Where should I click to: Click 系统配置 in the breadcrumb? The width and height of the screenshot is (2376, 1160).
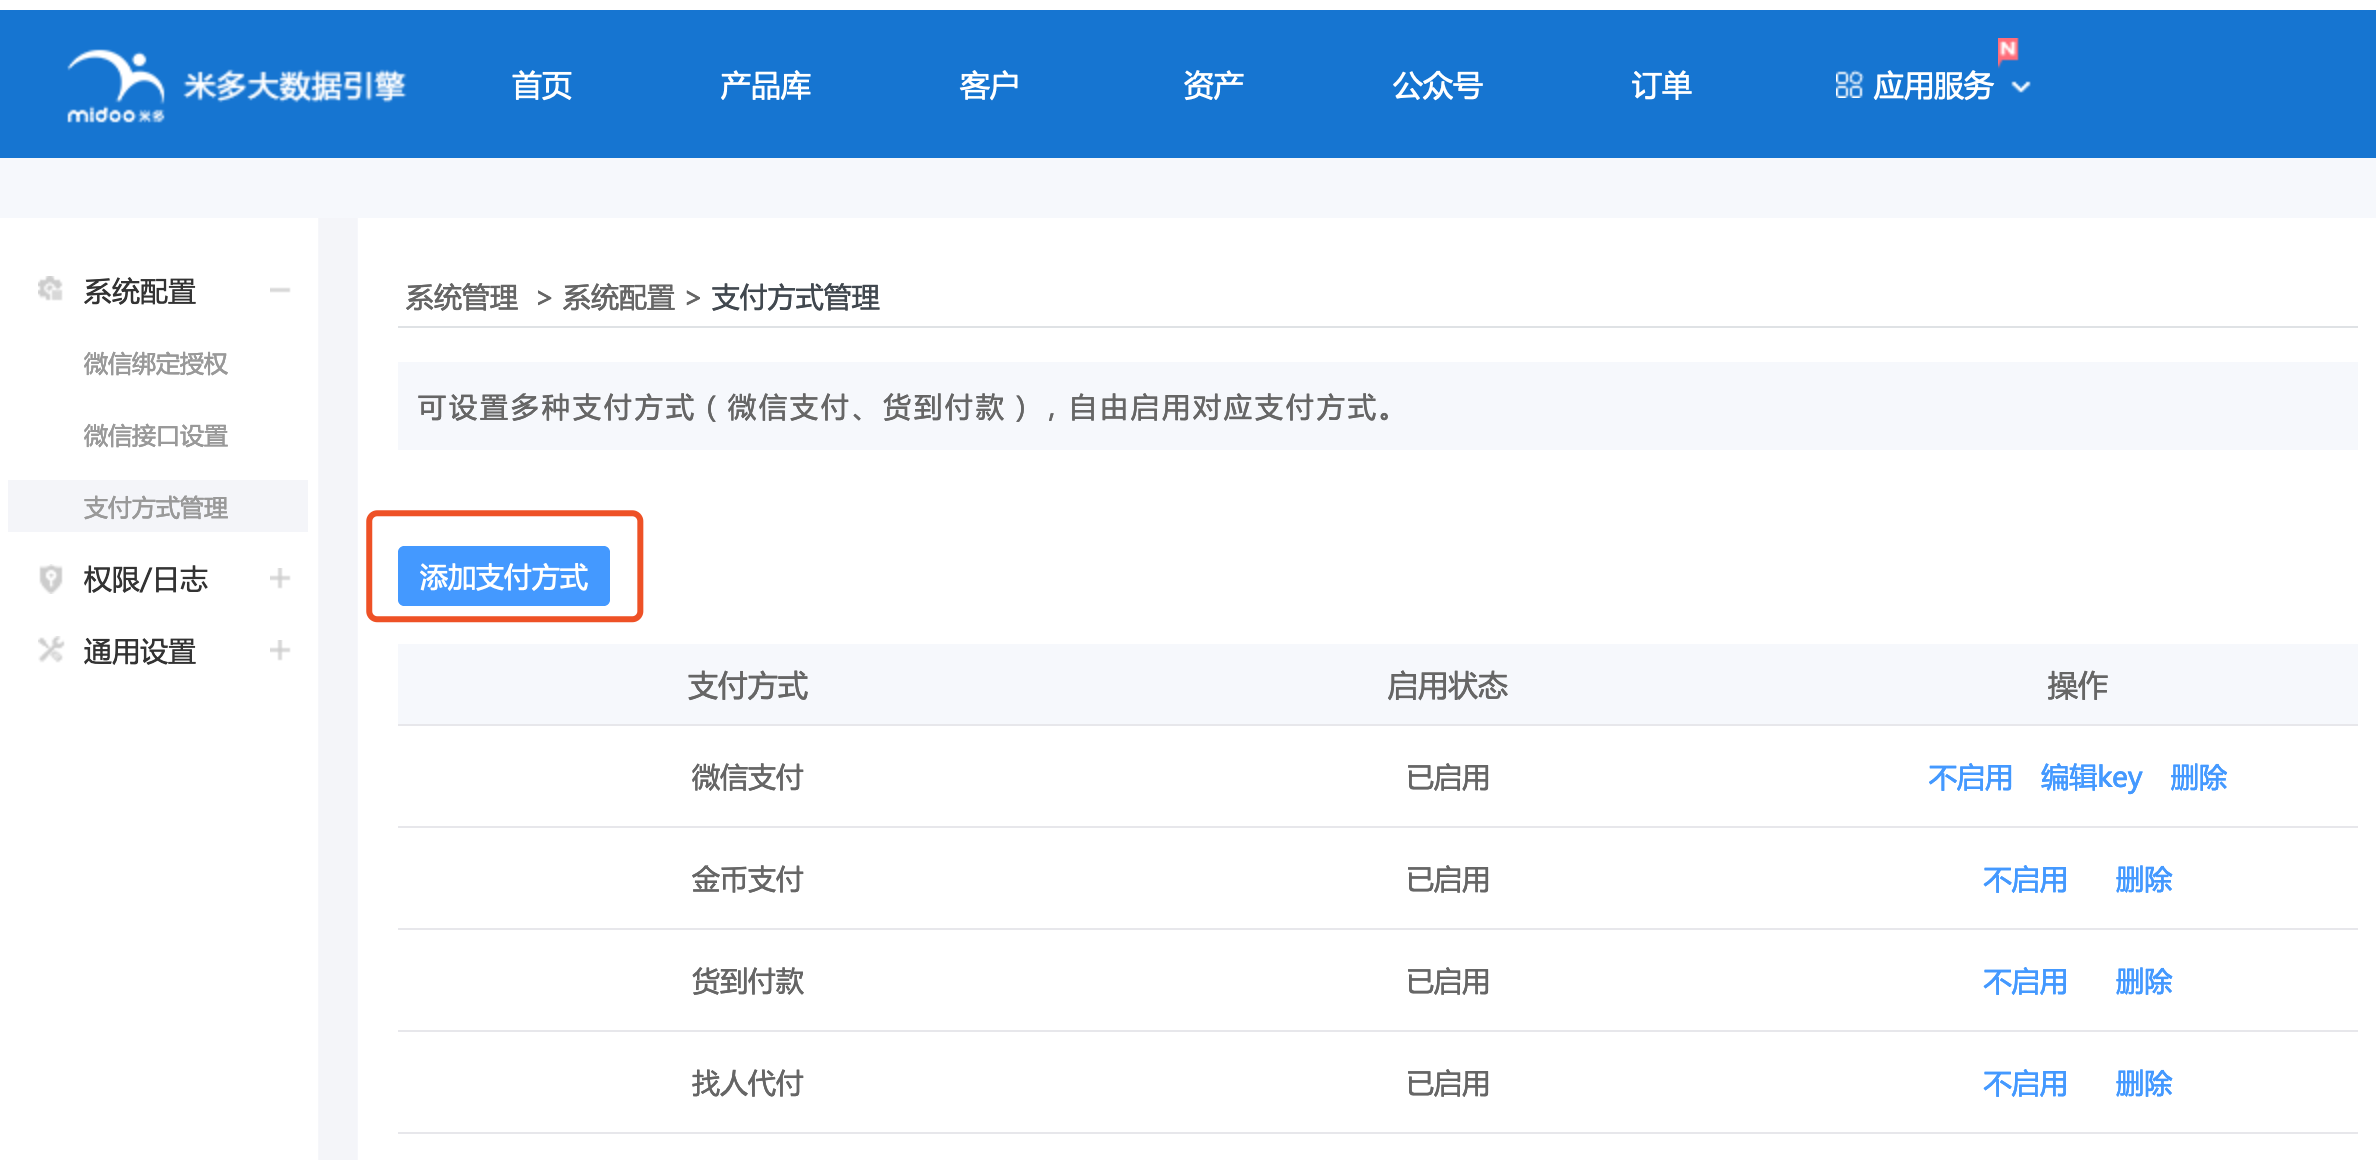pos(618,297)
